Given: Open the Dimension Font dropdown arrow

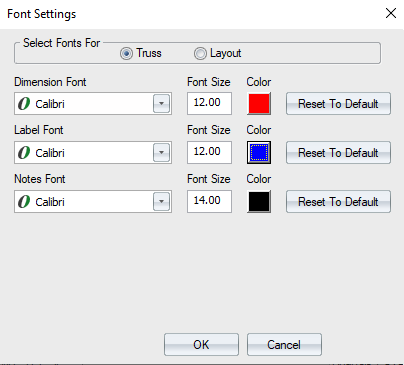Looking at the screenshot, I should pos(161,104).
